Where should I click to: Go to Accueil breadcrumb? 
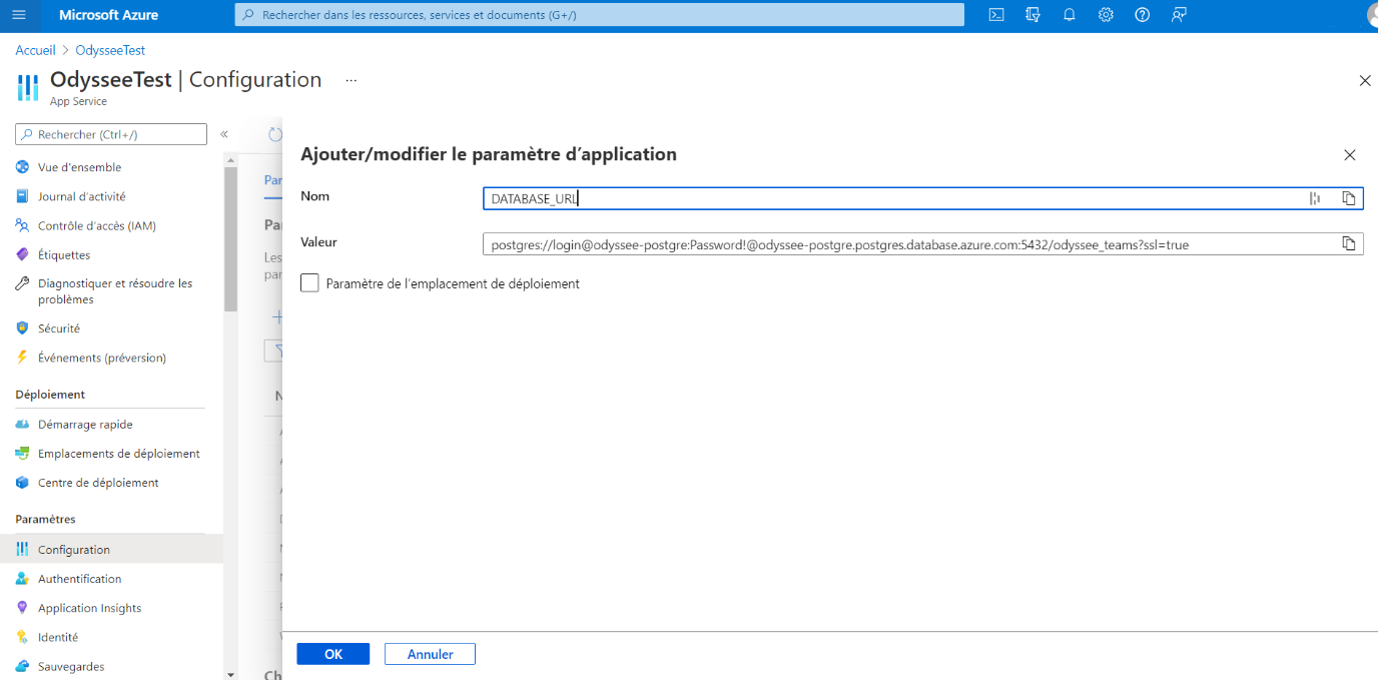(x=35, y=50)
